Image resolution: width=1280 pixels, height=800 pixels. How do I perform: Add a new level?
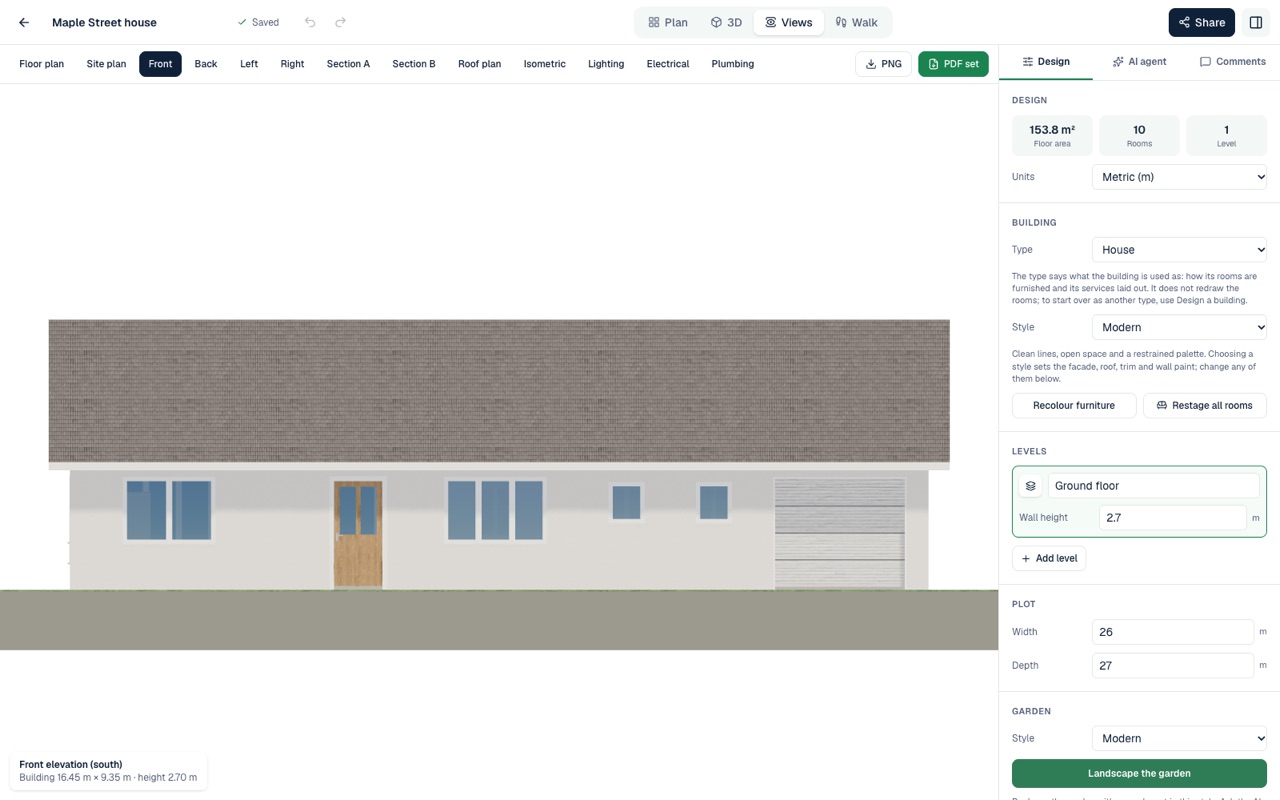tap(1049, 558)
